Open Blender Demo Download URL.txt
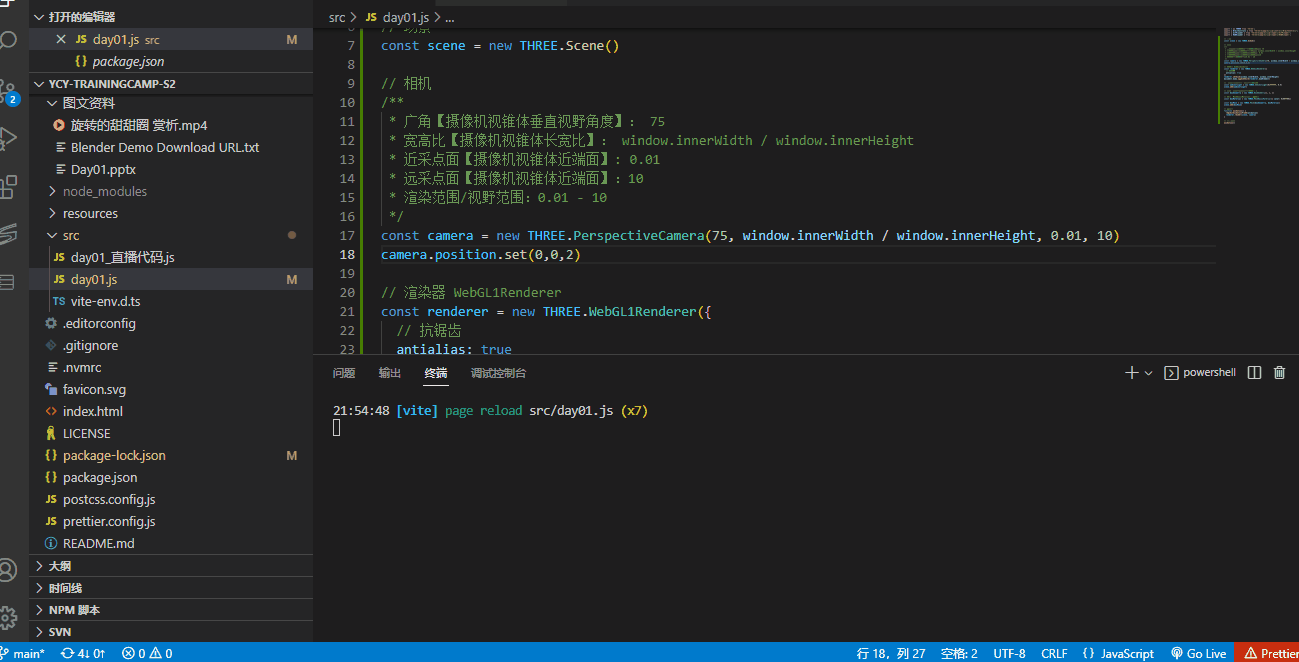 click(x=171, y=147)
